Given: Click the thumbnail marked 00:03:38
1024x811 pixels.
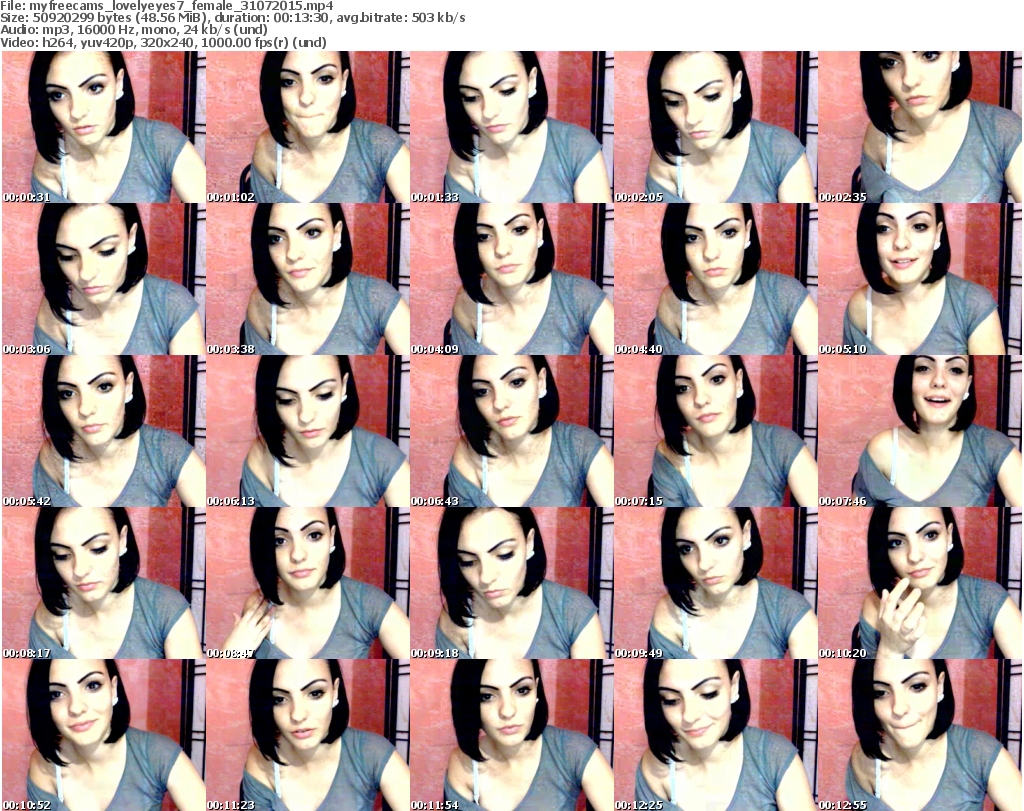Looking at the screenshot, I should click(308, 279).
